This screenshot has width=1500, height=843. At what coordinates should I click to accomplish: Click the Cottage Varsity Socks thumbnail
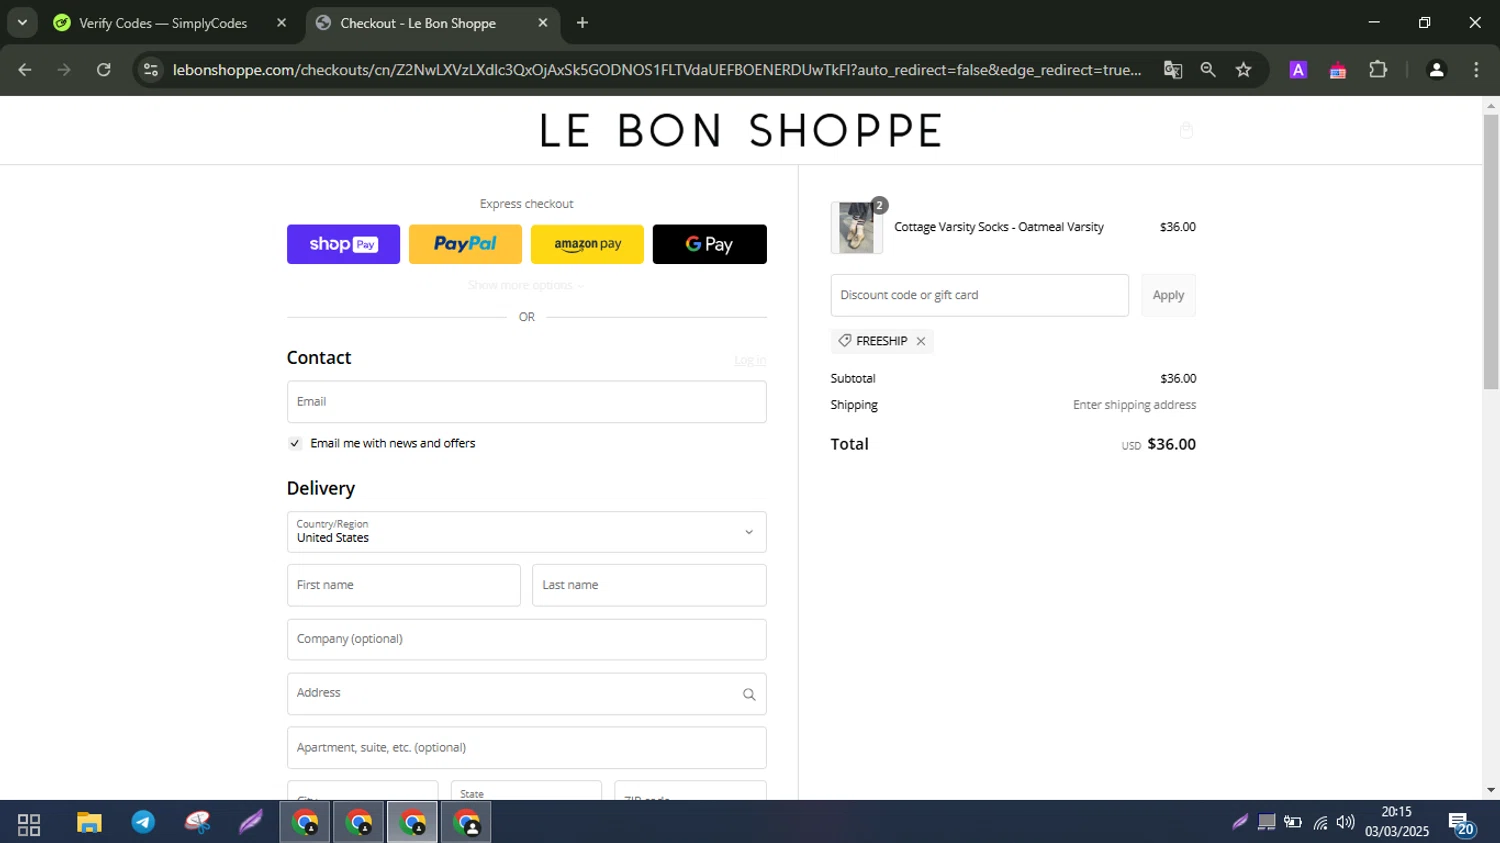point(856,227)
